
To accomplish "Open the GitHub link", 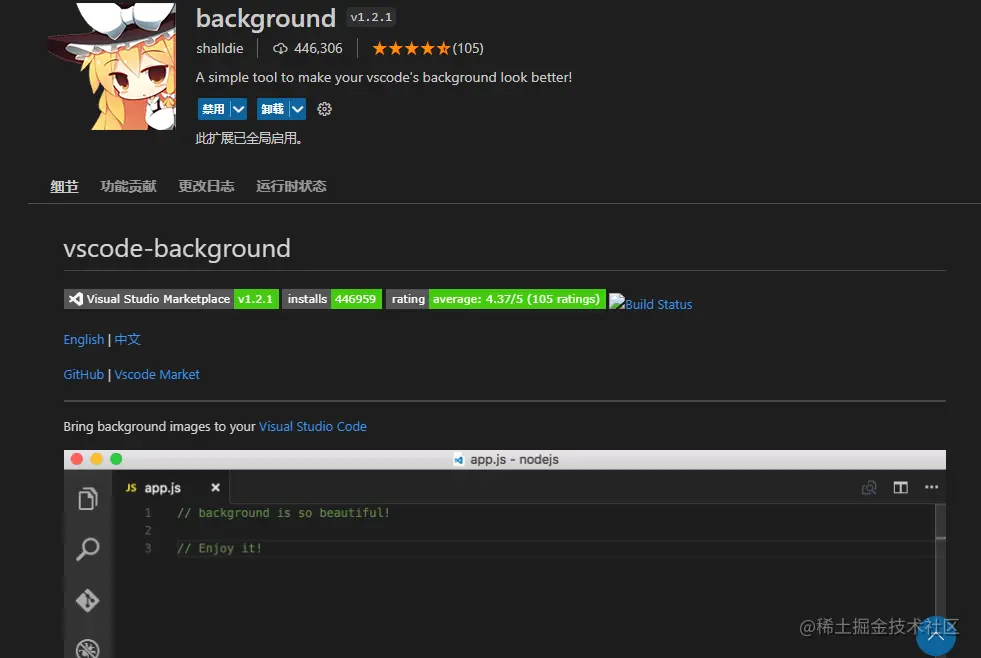I will (84, 375).
